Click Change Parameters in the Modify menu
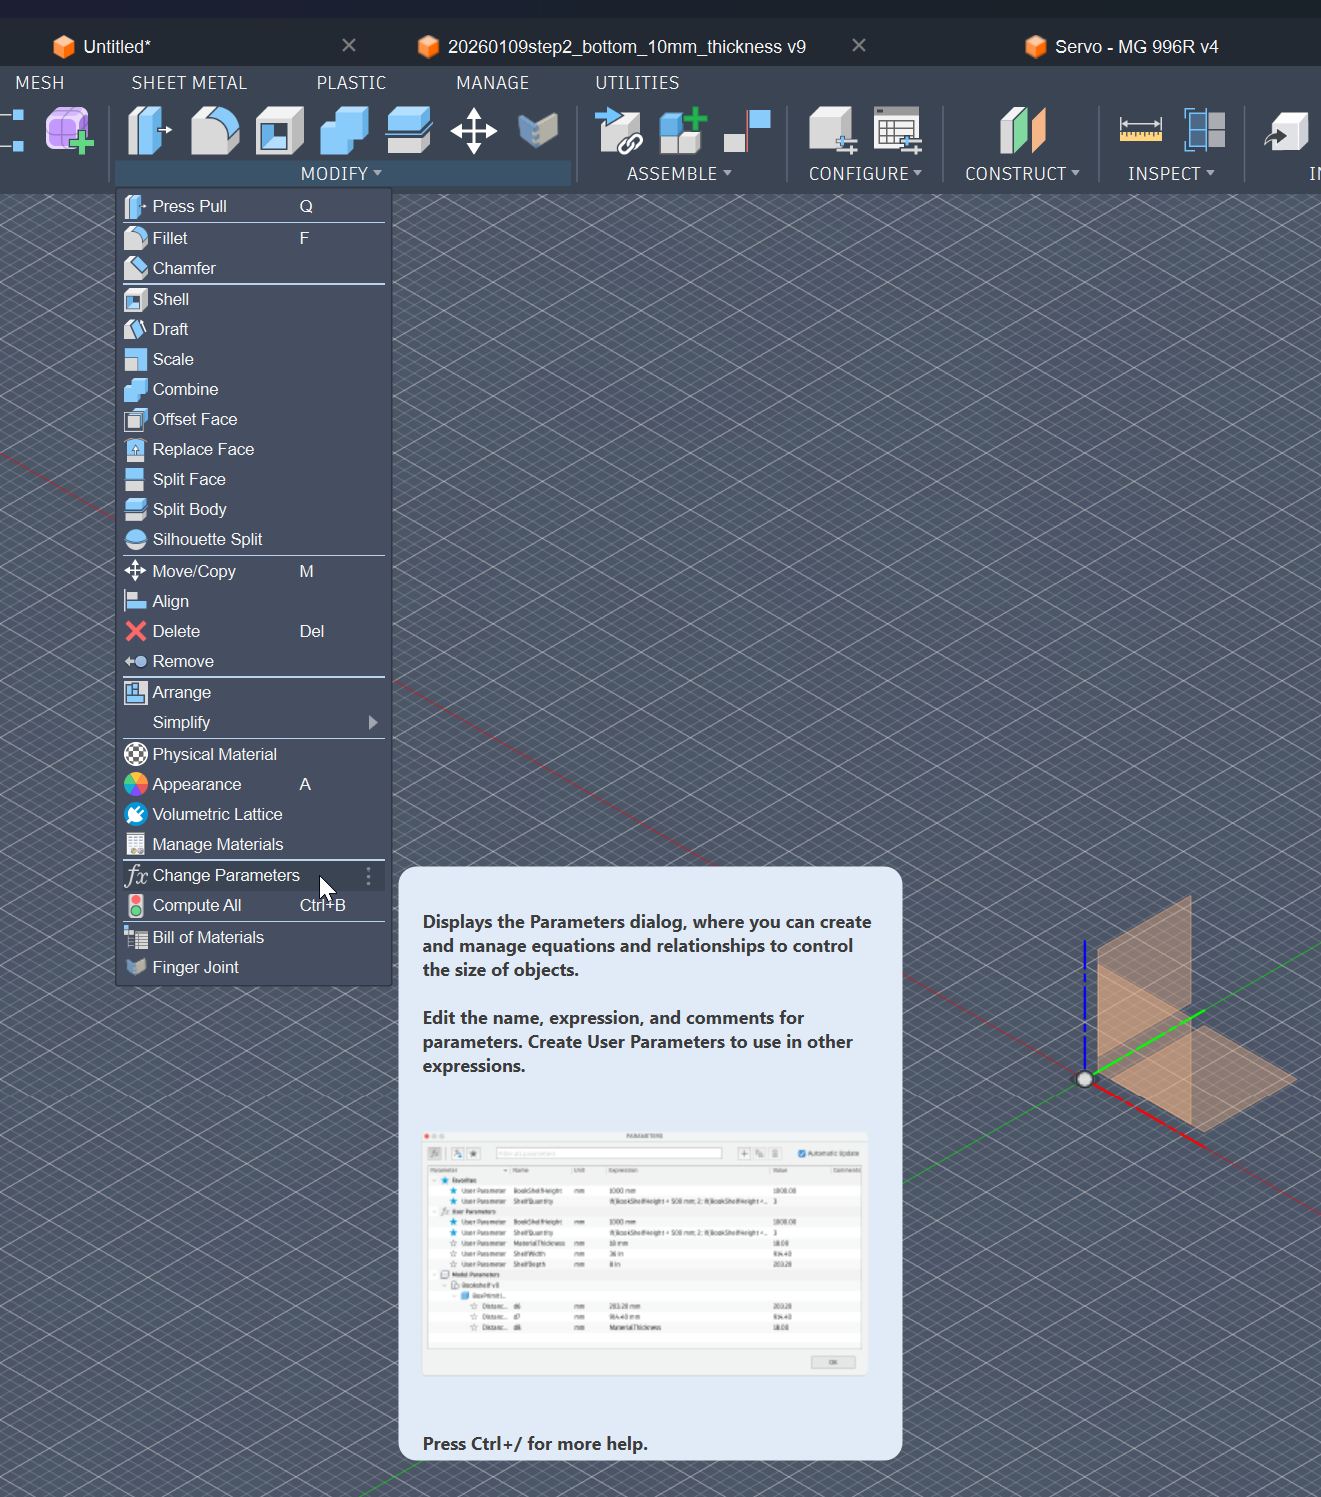Image resolution: width=1321 pixels, height=1497 pixels. pos(226,875)
